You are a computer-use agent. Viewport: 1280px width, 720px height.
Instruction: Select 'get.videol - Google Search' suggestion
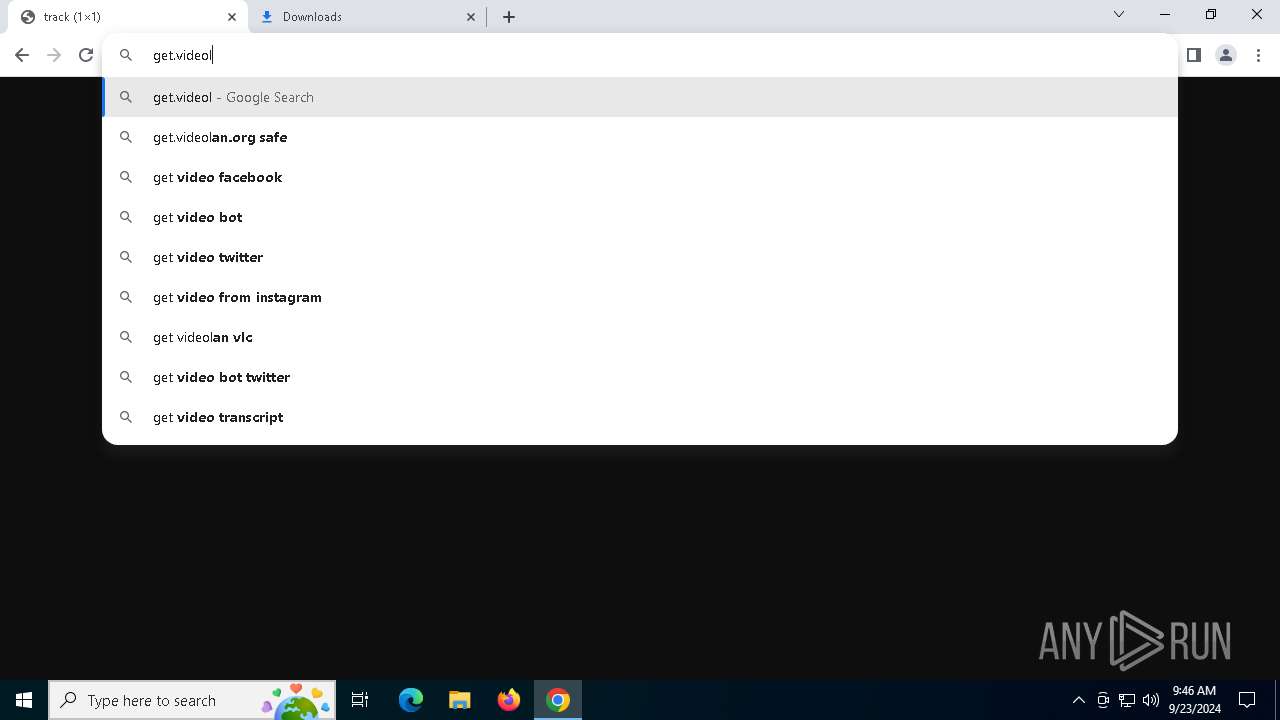tap(640, 97)
